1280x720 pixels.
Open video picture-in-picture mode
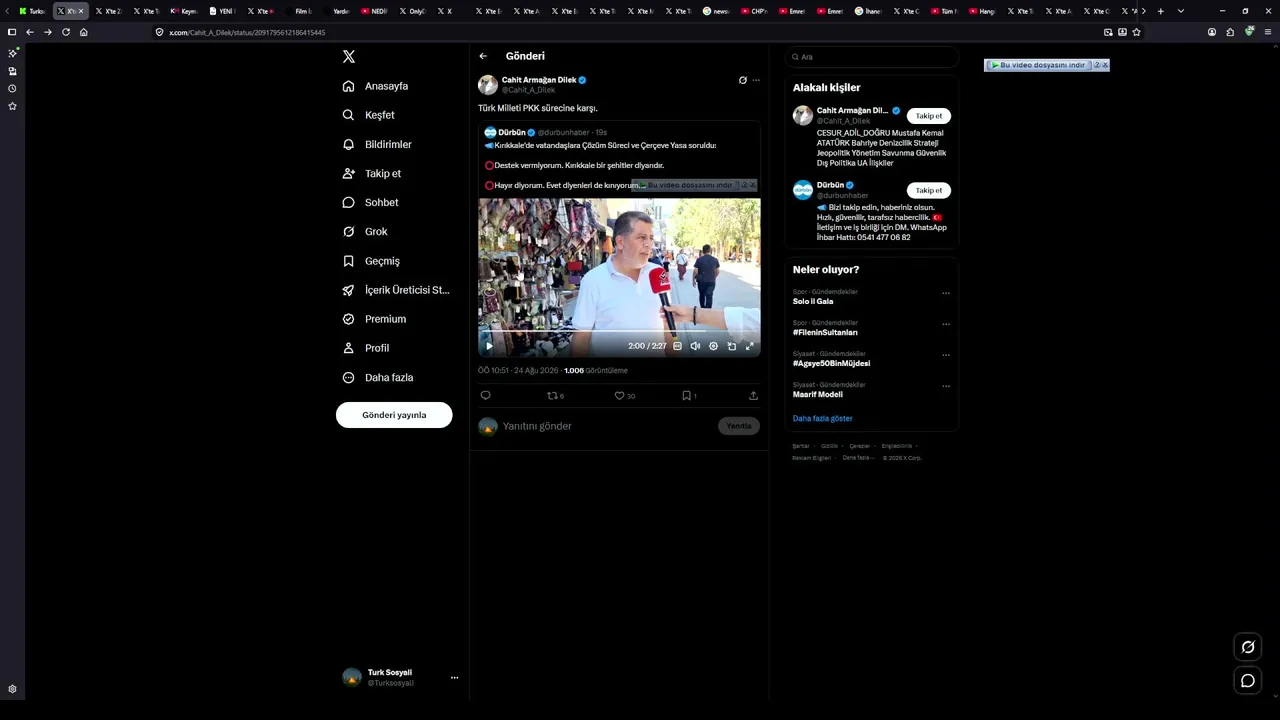click(731, 346)
